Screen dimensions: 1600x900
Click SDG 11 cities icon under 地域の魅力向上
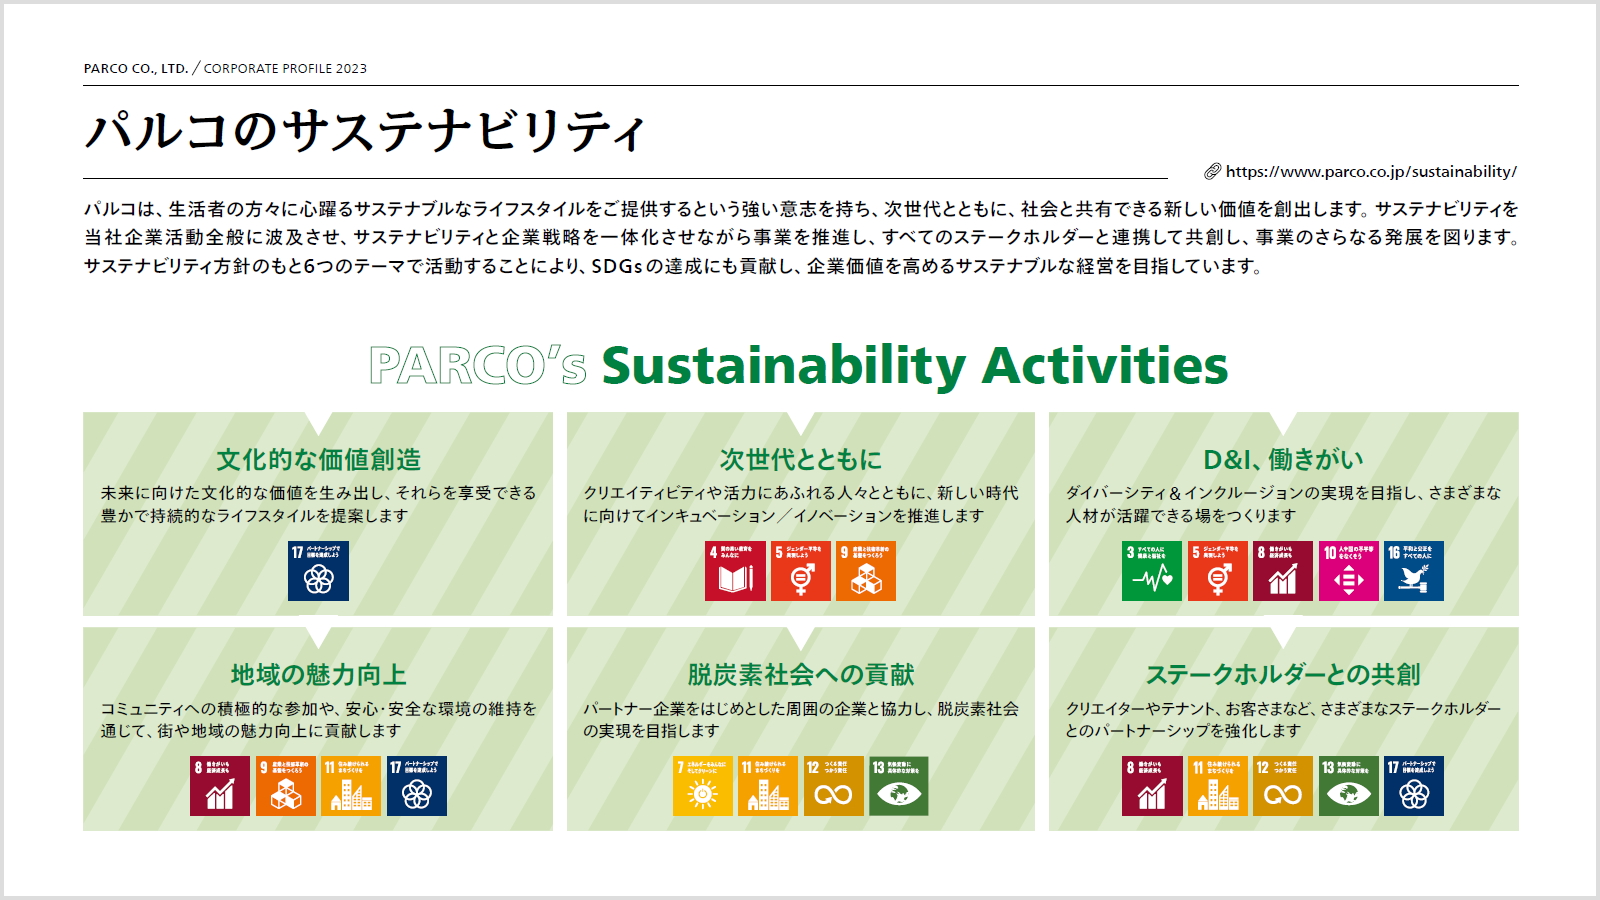click(x=351, y=786)
